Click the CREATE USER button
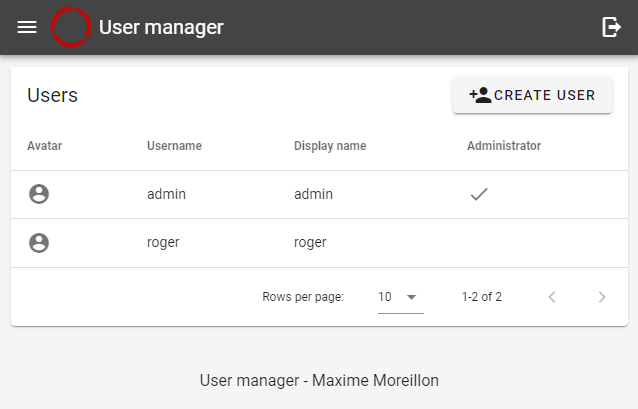This screenshot has width=638, height=409. (x=532, y=95)
